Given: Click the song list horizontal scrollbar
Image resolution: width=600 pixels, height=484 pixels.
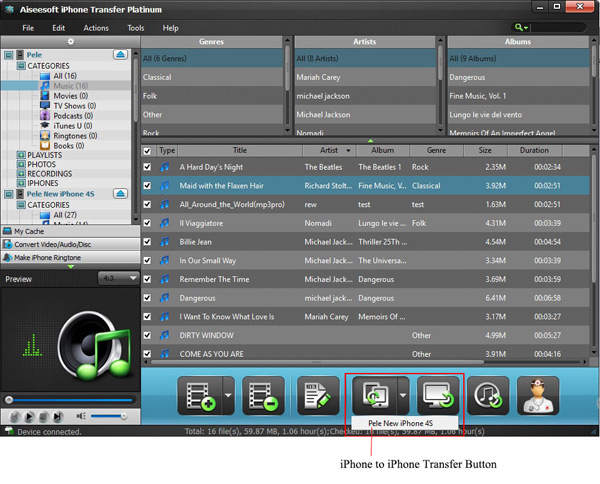Looking at the screenshot, I should tap(318, 362).
